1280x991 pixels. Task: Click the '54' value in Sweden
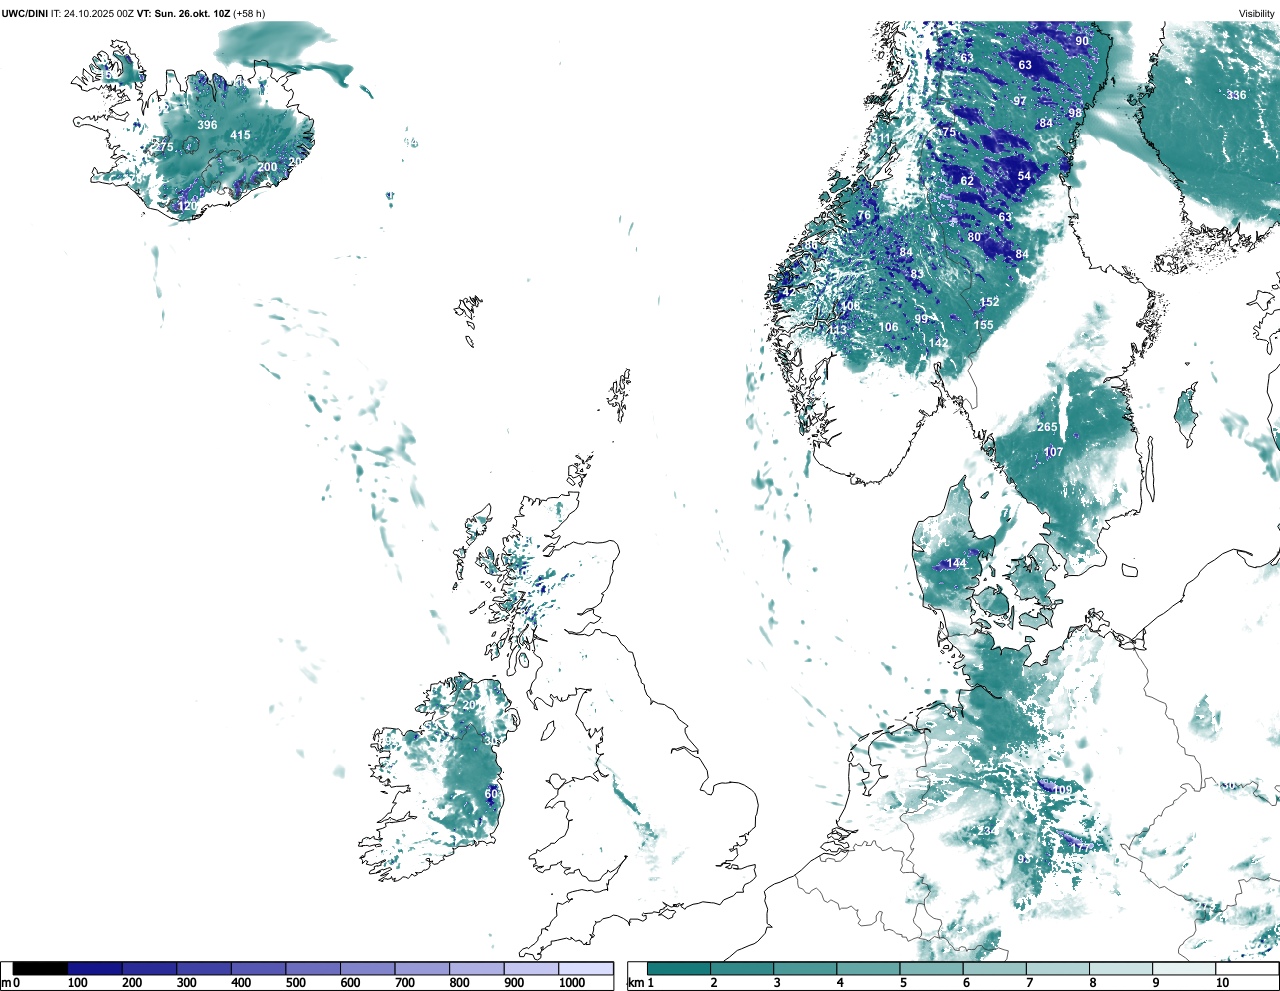(1024, 176)
